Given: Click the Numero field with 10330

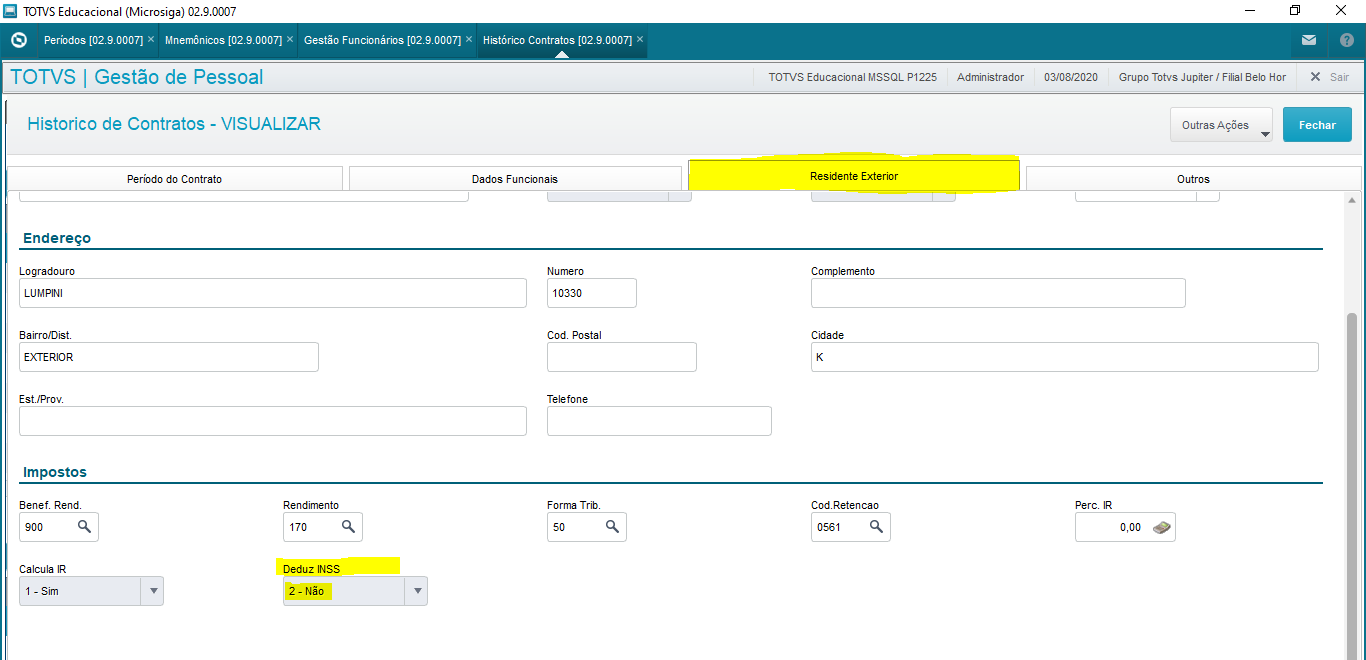Looking at the screenshot, I should click(x=592, y=293).
